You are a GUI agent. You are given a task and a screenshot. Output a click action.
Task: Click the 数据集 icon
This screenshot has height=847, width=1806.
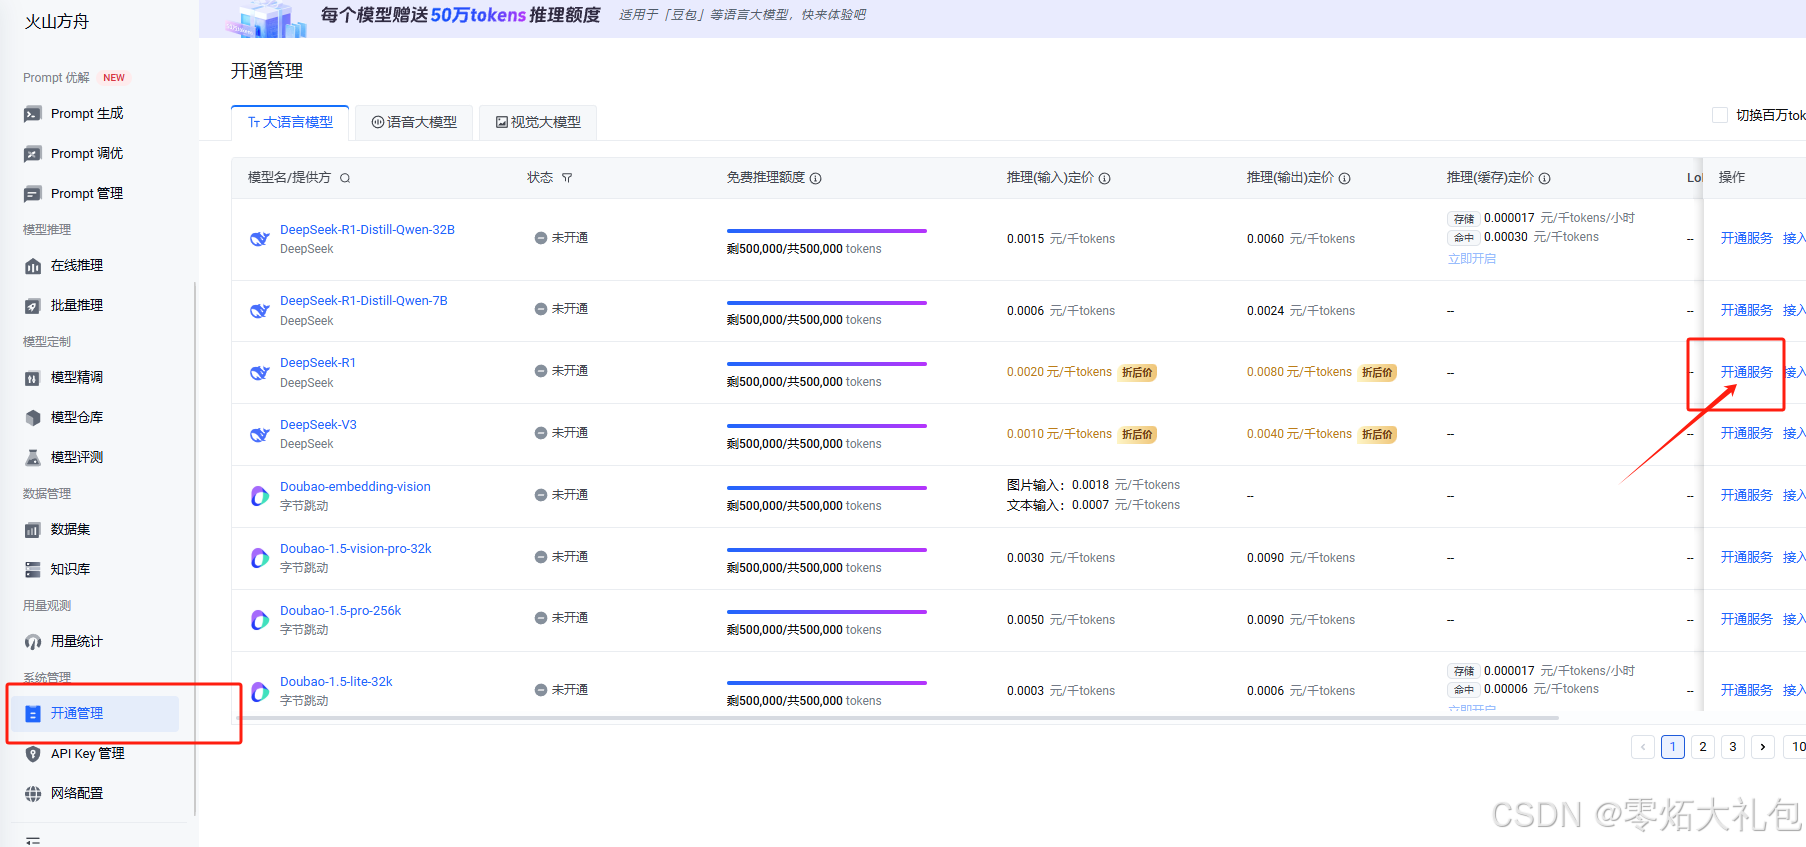(x=33, y=530)
